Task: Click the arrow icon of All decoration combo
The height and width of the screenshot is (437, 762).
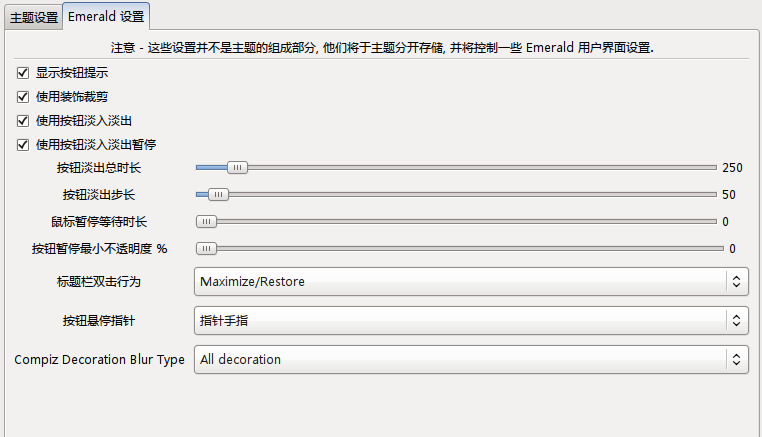Action: click(x=736, y=359)
